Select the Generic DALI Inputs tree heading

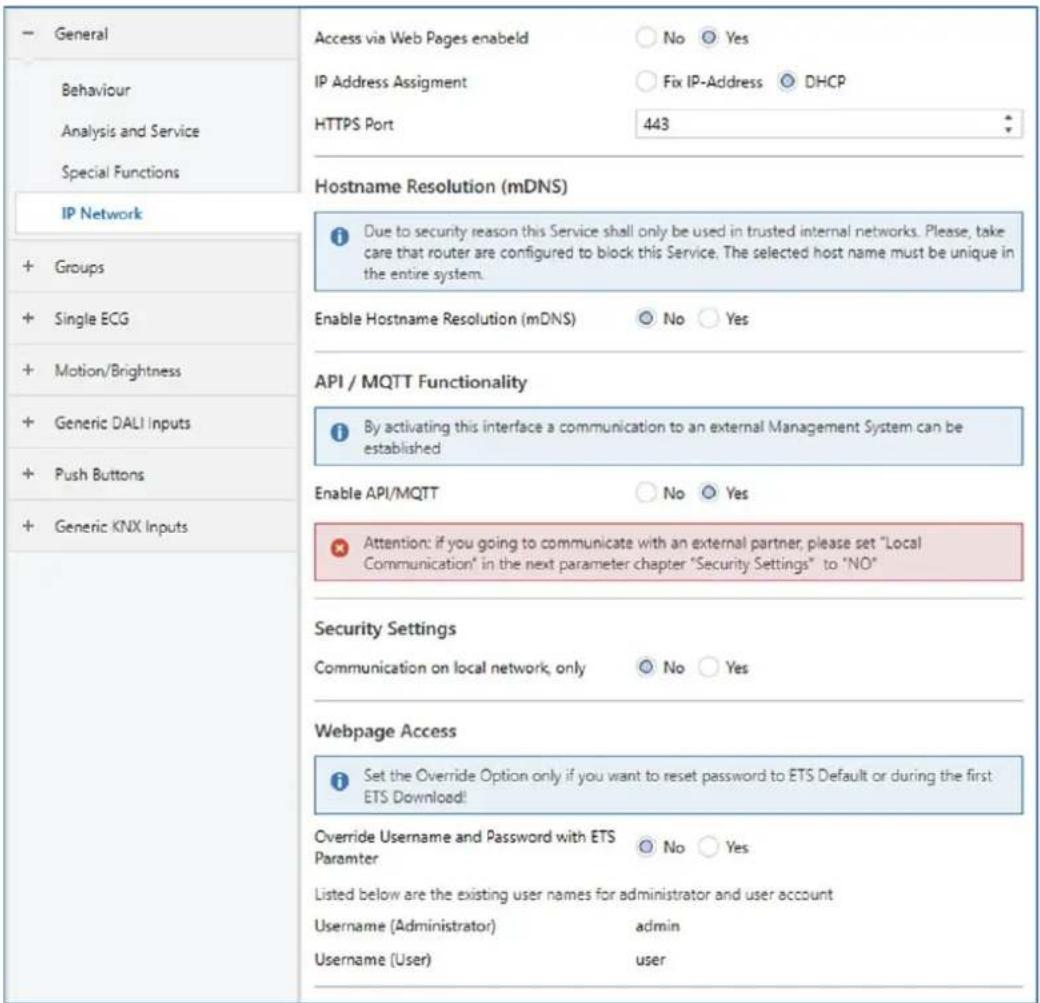click(122, 423)
